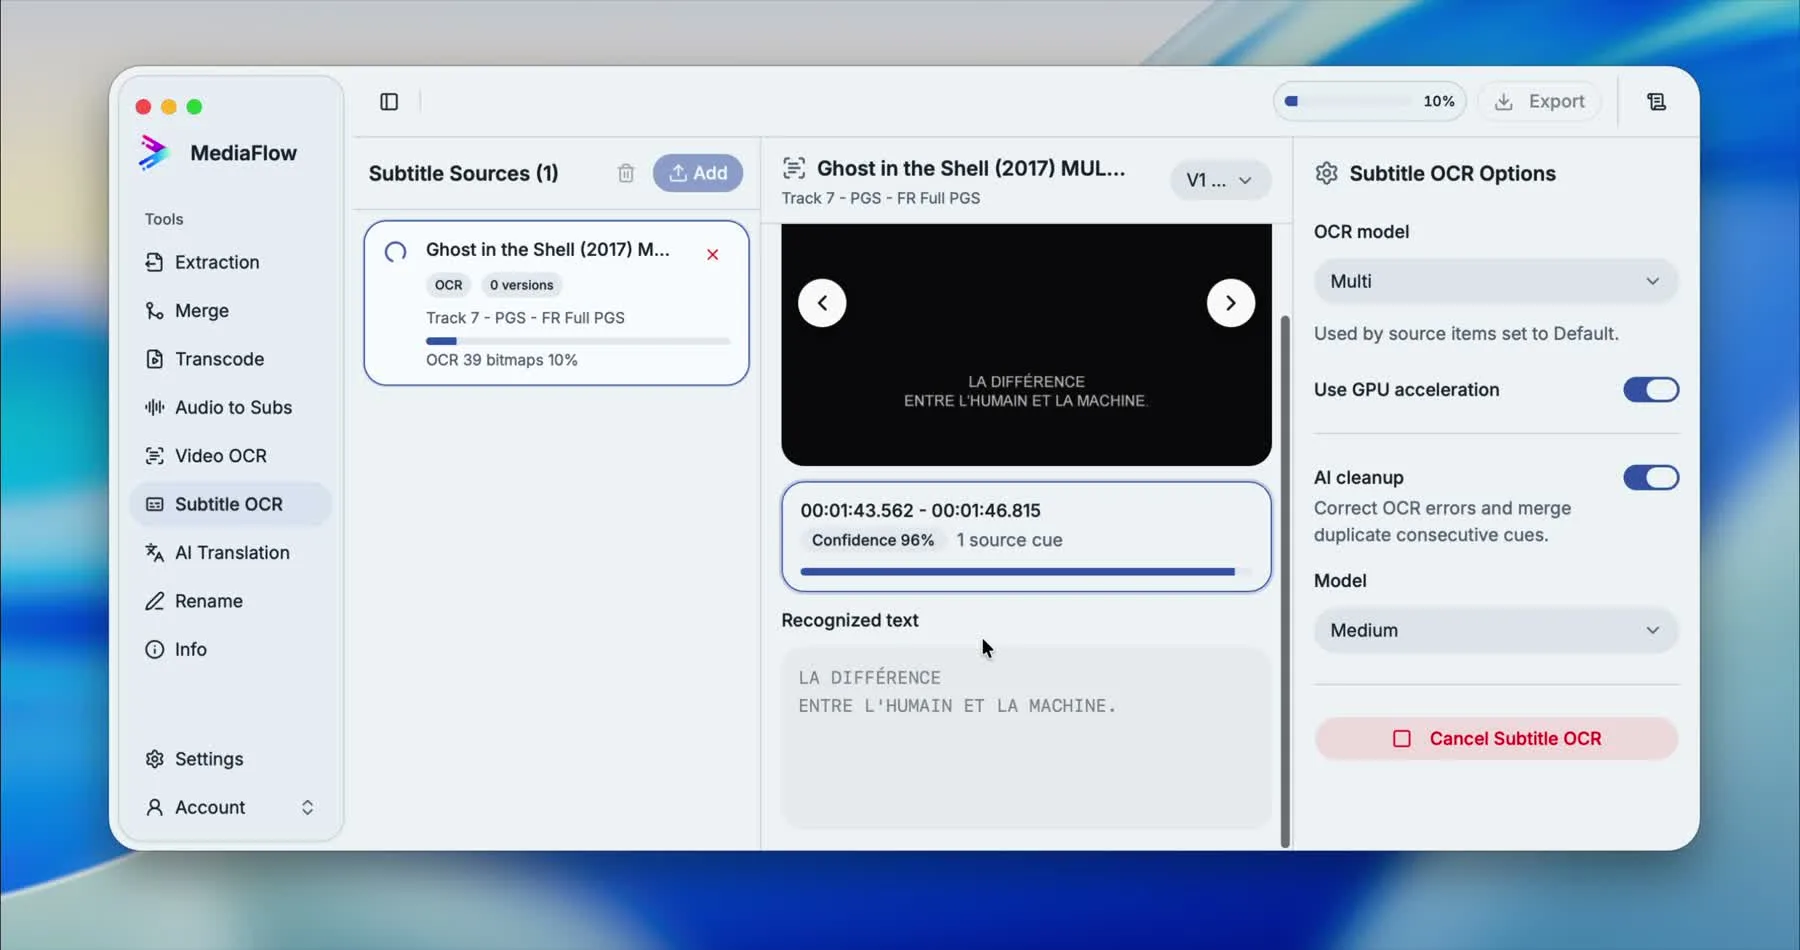Click the overall 10% progress indicator
The width and height of the screenshot is (1800, 950).
(x=1370, y=102)
